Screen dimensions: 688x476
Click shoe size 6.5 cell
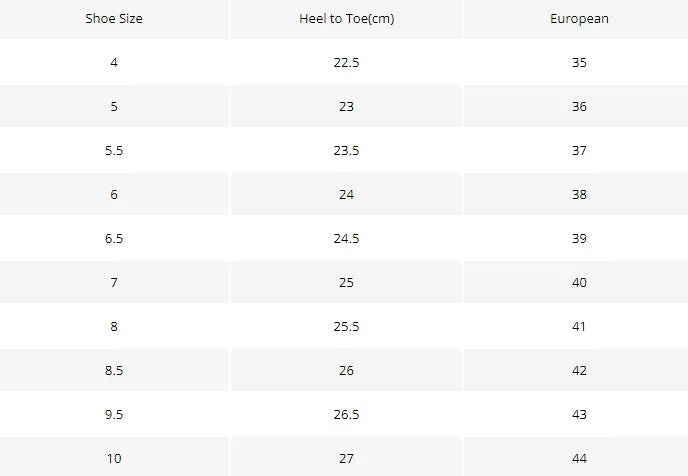tap(114, 238)
